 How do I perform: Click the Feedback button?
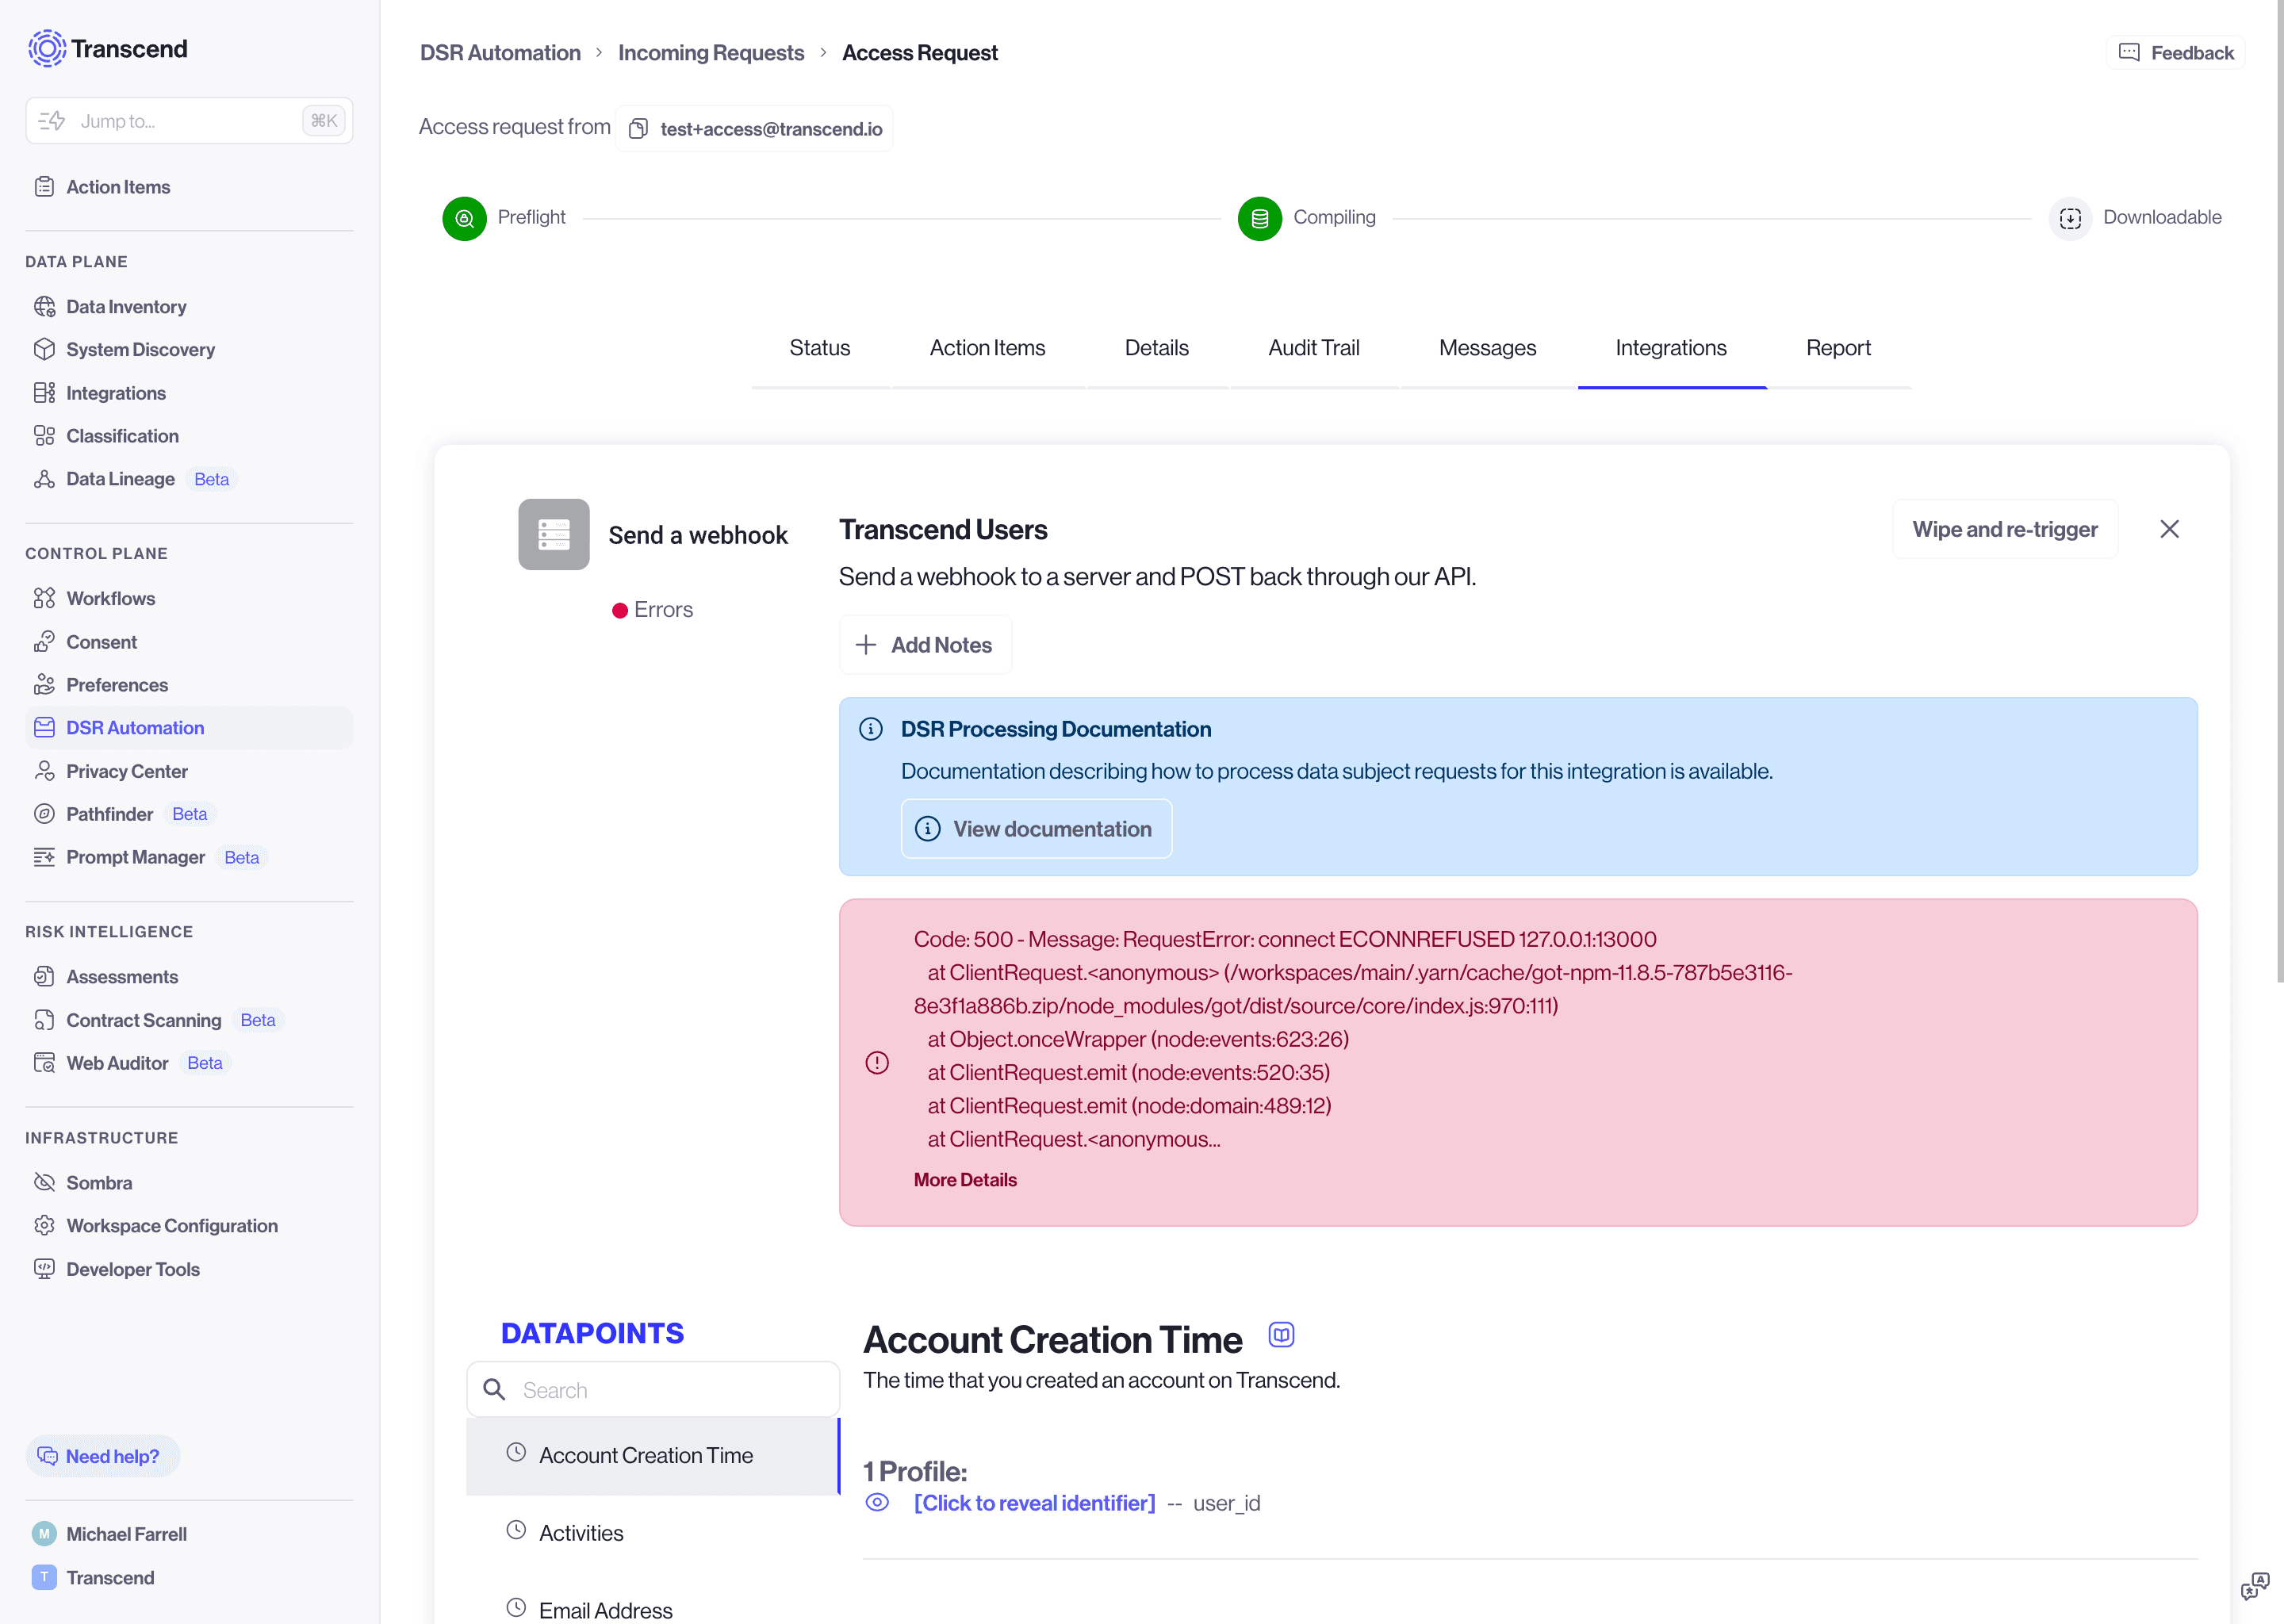(x=2176, y=52)
